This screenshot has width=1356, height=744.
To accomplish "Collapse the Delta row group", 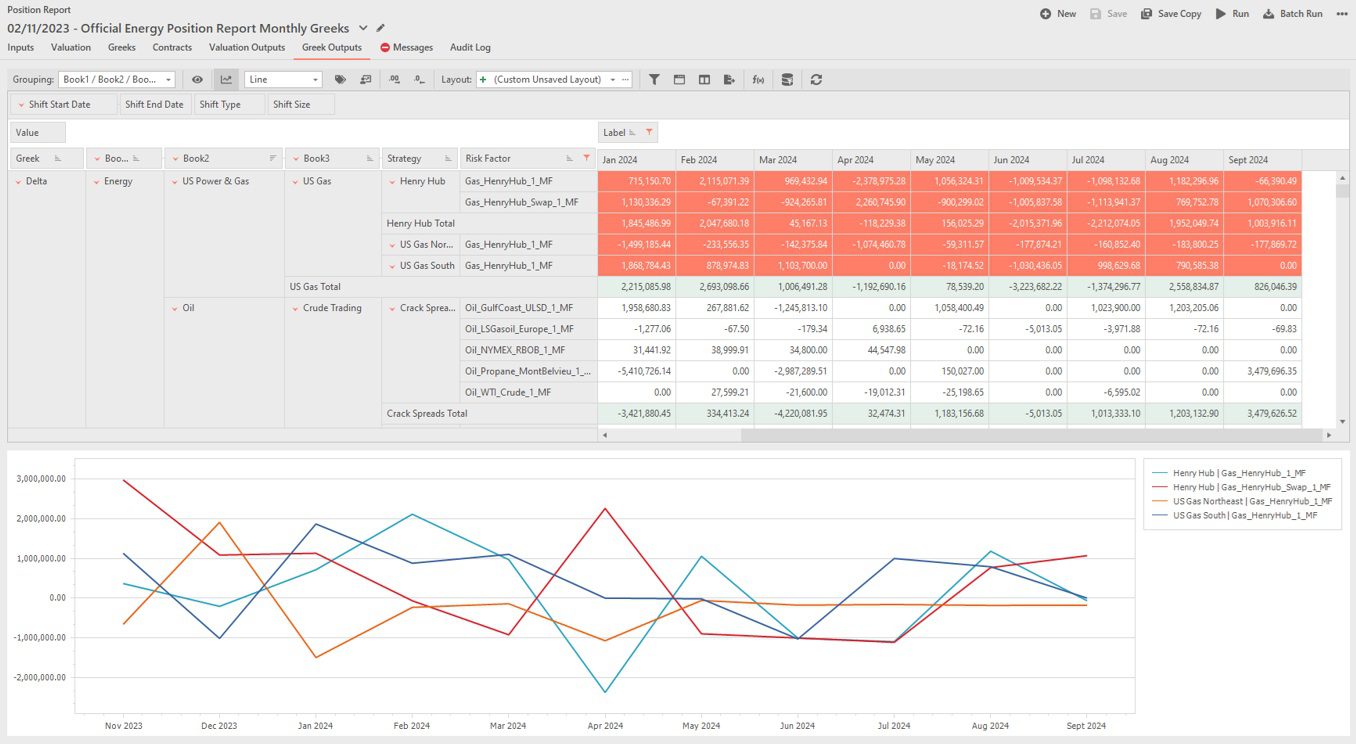I will (18, 182).
